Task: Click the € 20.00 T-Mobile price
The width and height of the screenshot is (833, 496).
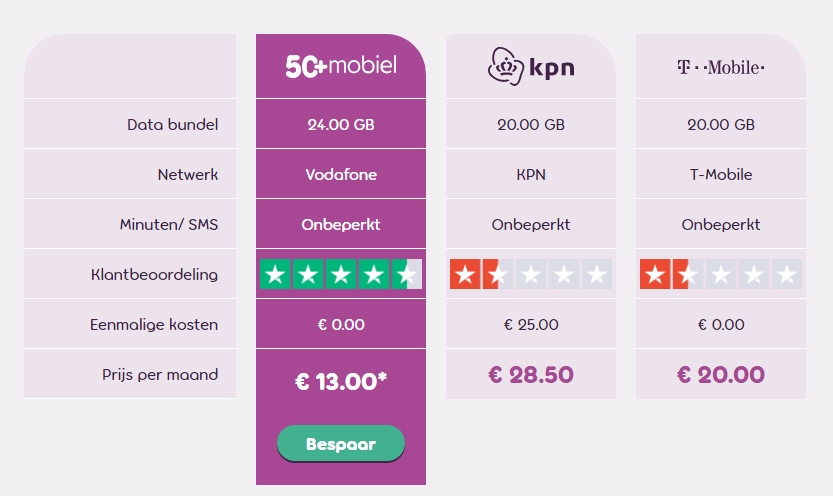Action: coord(721,375)
